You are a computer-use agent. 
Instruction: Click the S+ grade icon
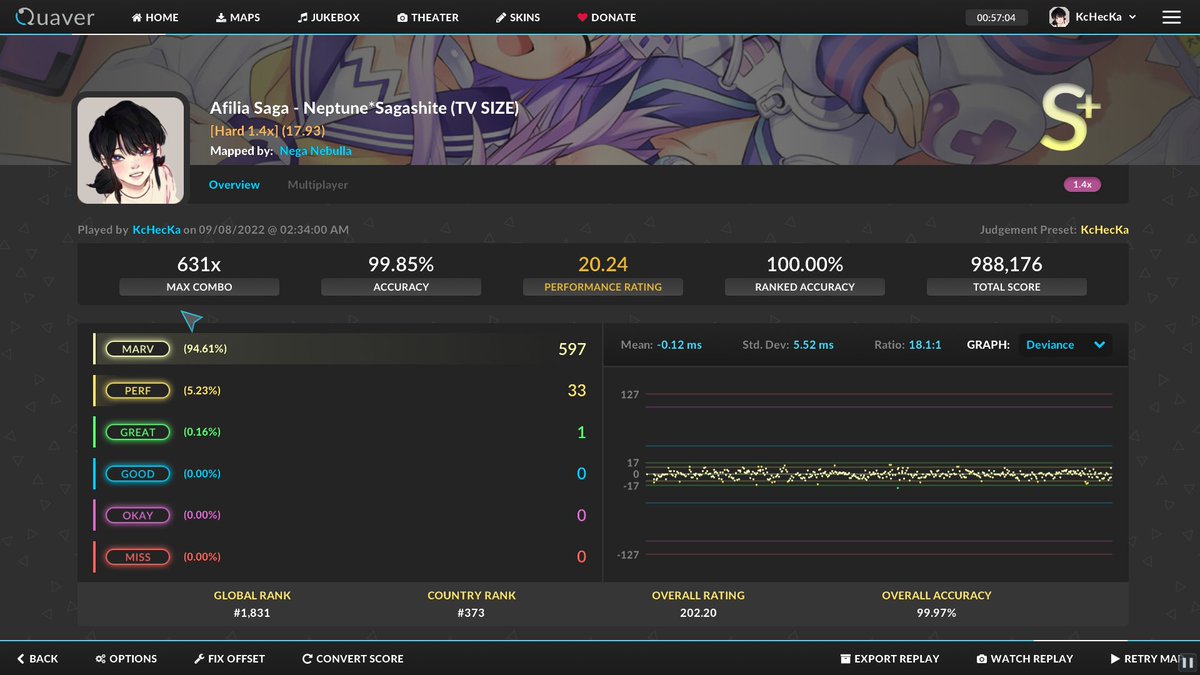[1071, 118]
